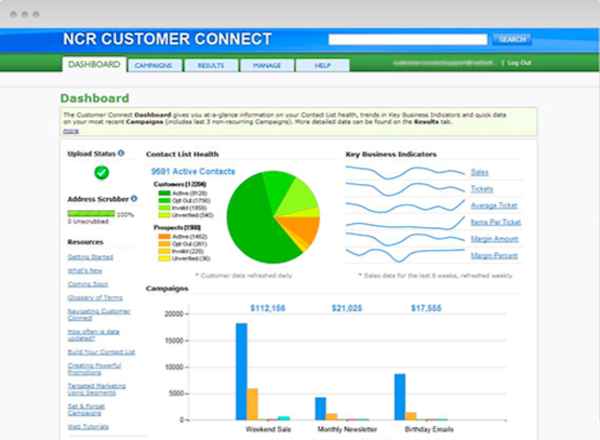Switch to the Results tab
This screenshot has width=600, height=440.
(211, 65)
